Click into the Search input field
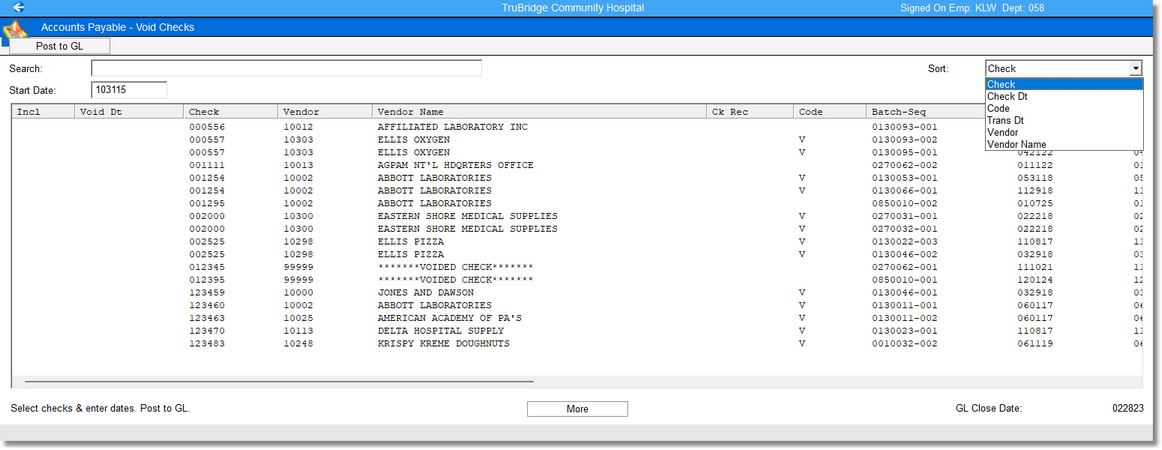Screen dimensions: 1162x450 click(286, 68)
